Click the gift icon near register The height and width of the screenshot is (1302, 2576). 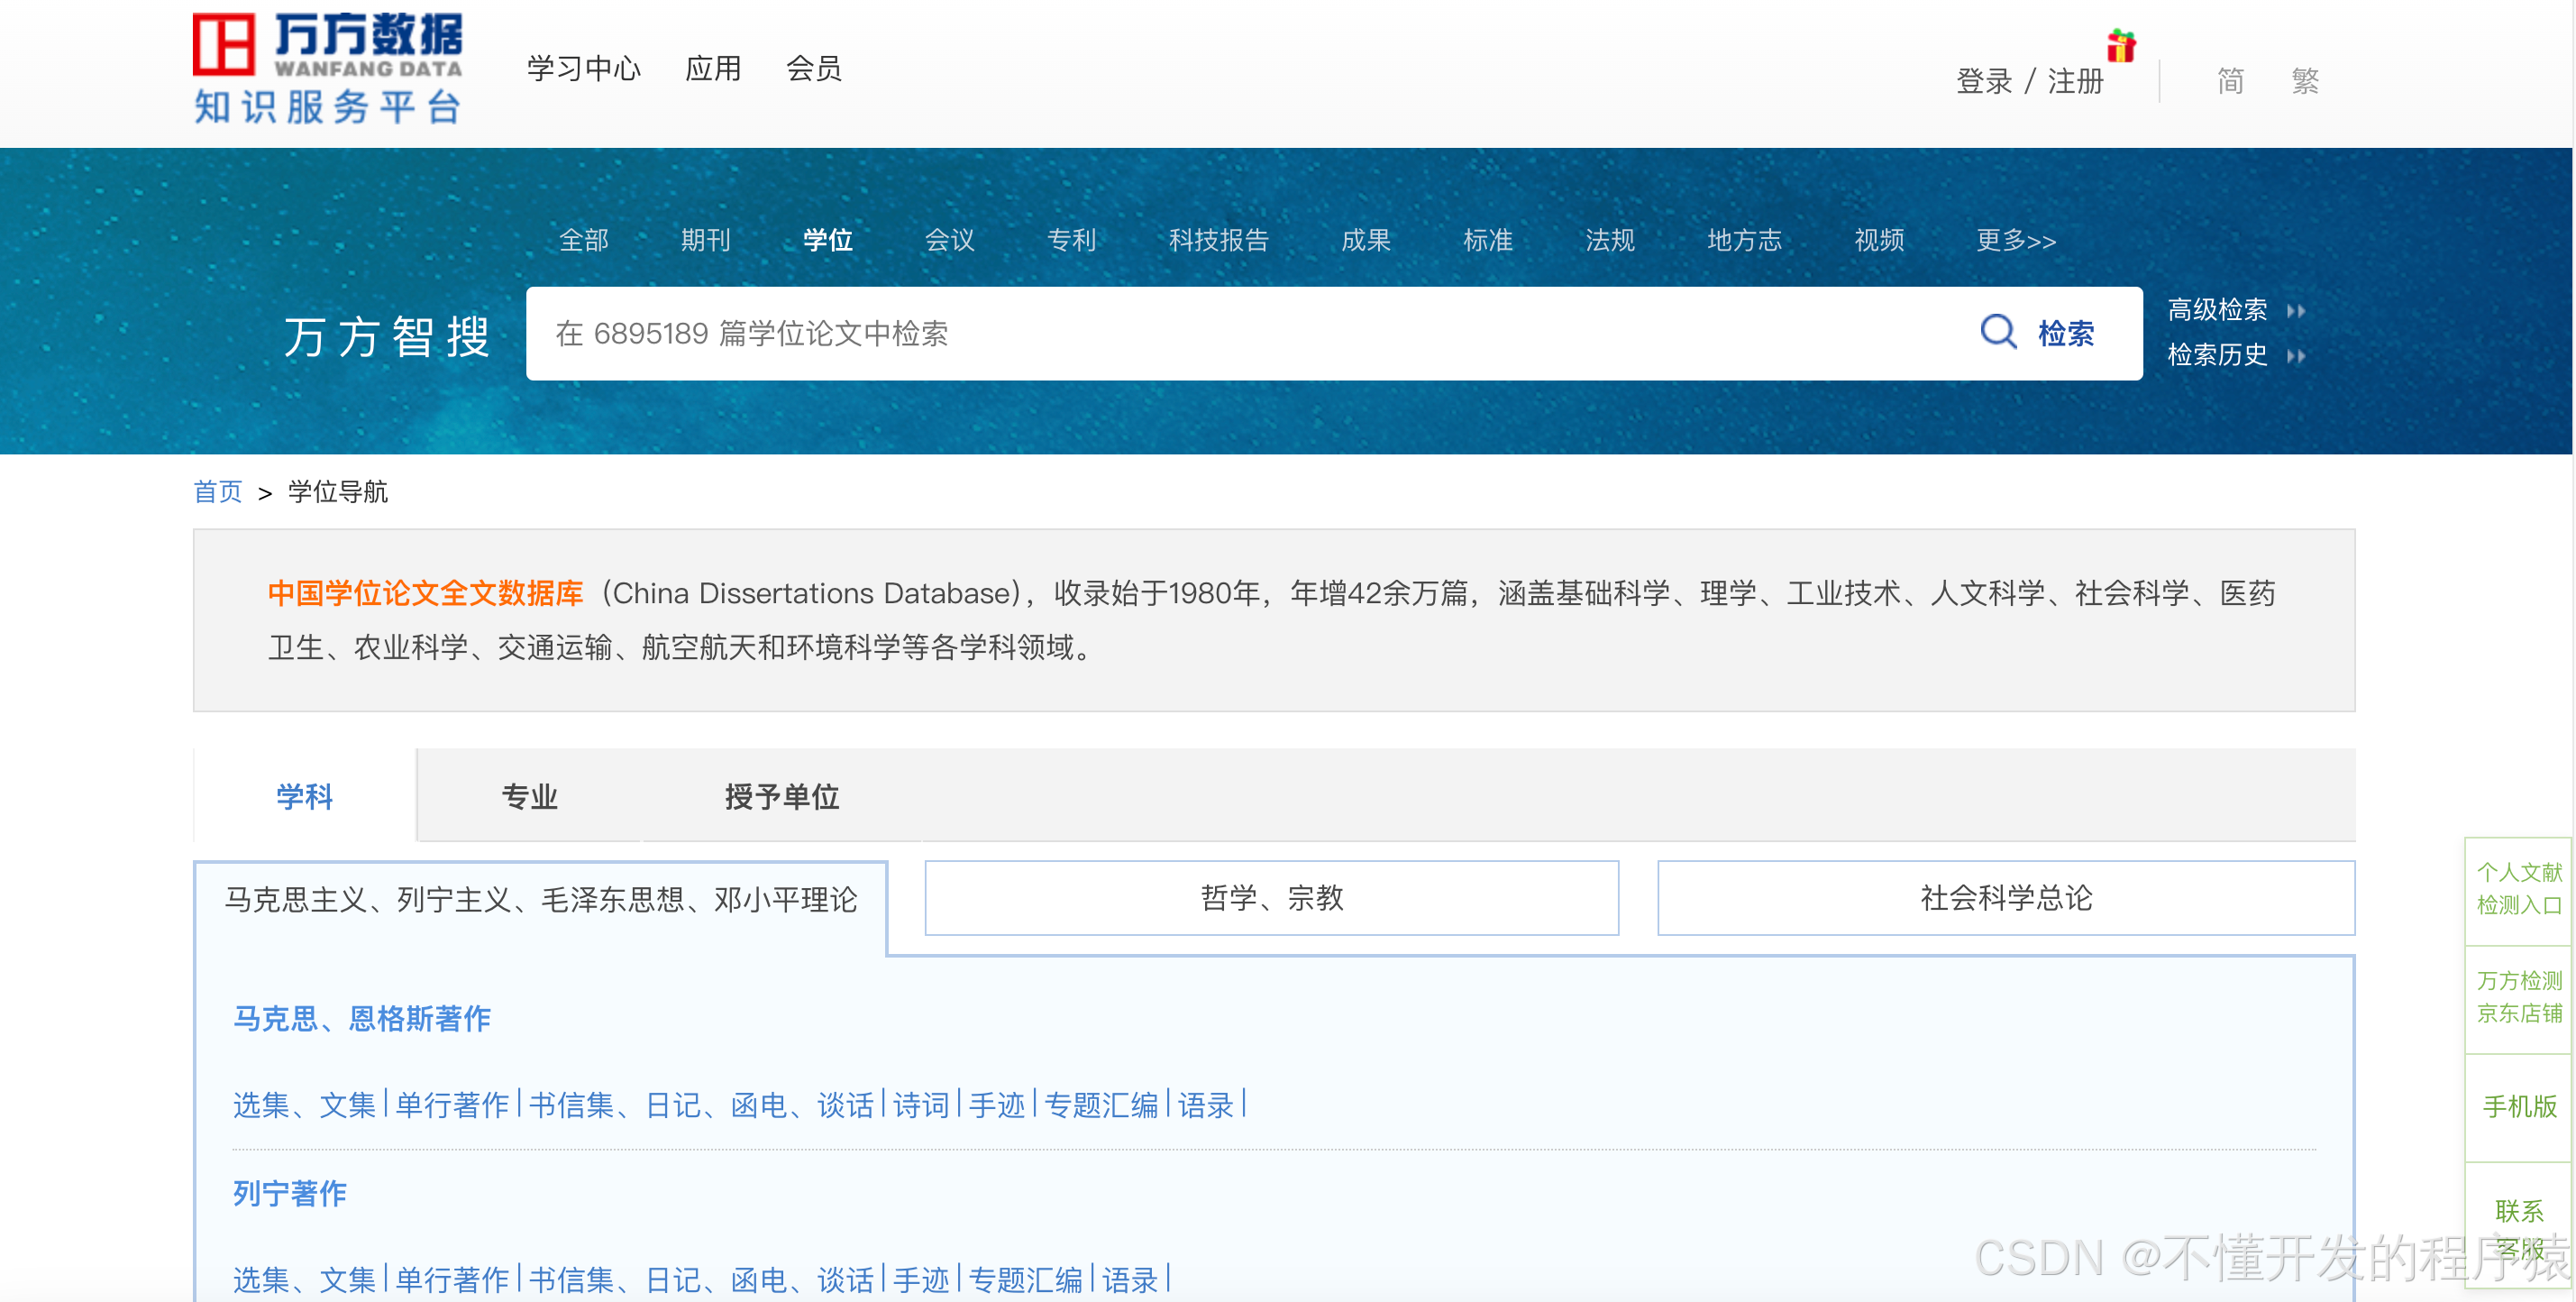(2120, 45)
